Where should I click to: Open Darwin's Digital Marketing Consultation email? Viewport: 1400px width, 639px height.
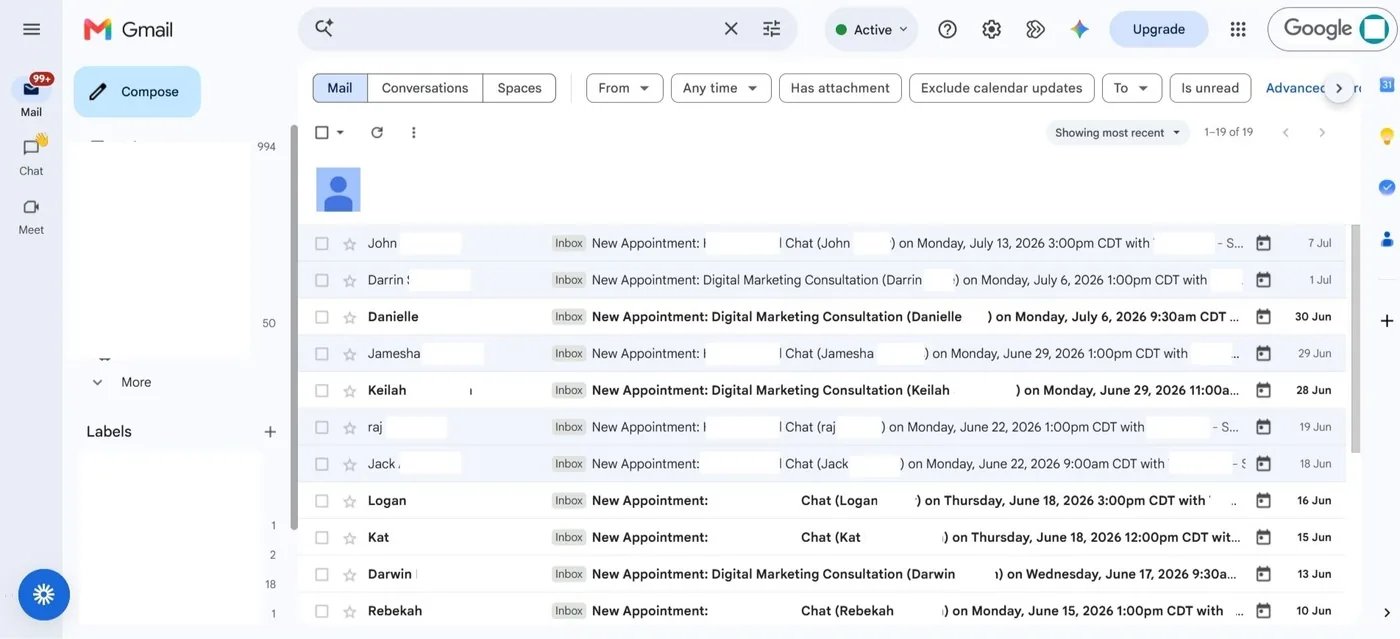coord(822,574)
